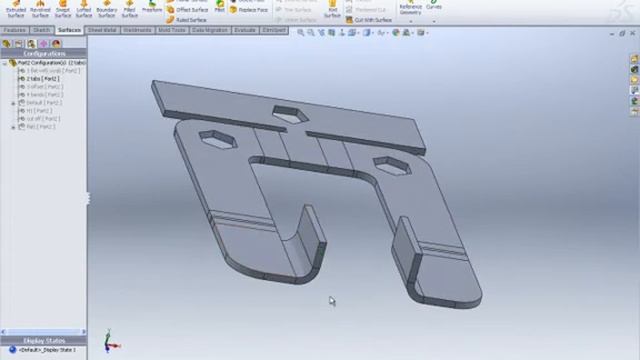
Task: Click the Fillet tool icon
Action: (220, 6)
